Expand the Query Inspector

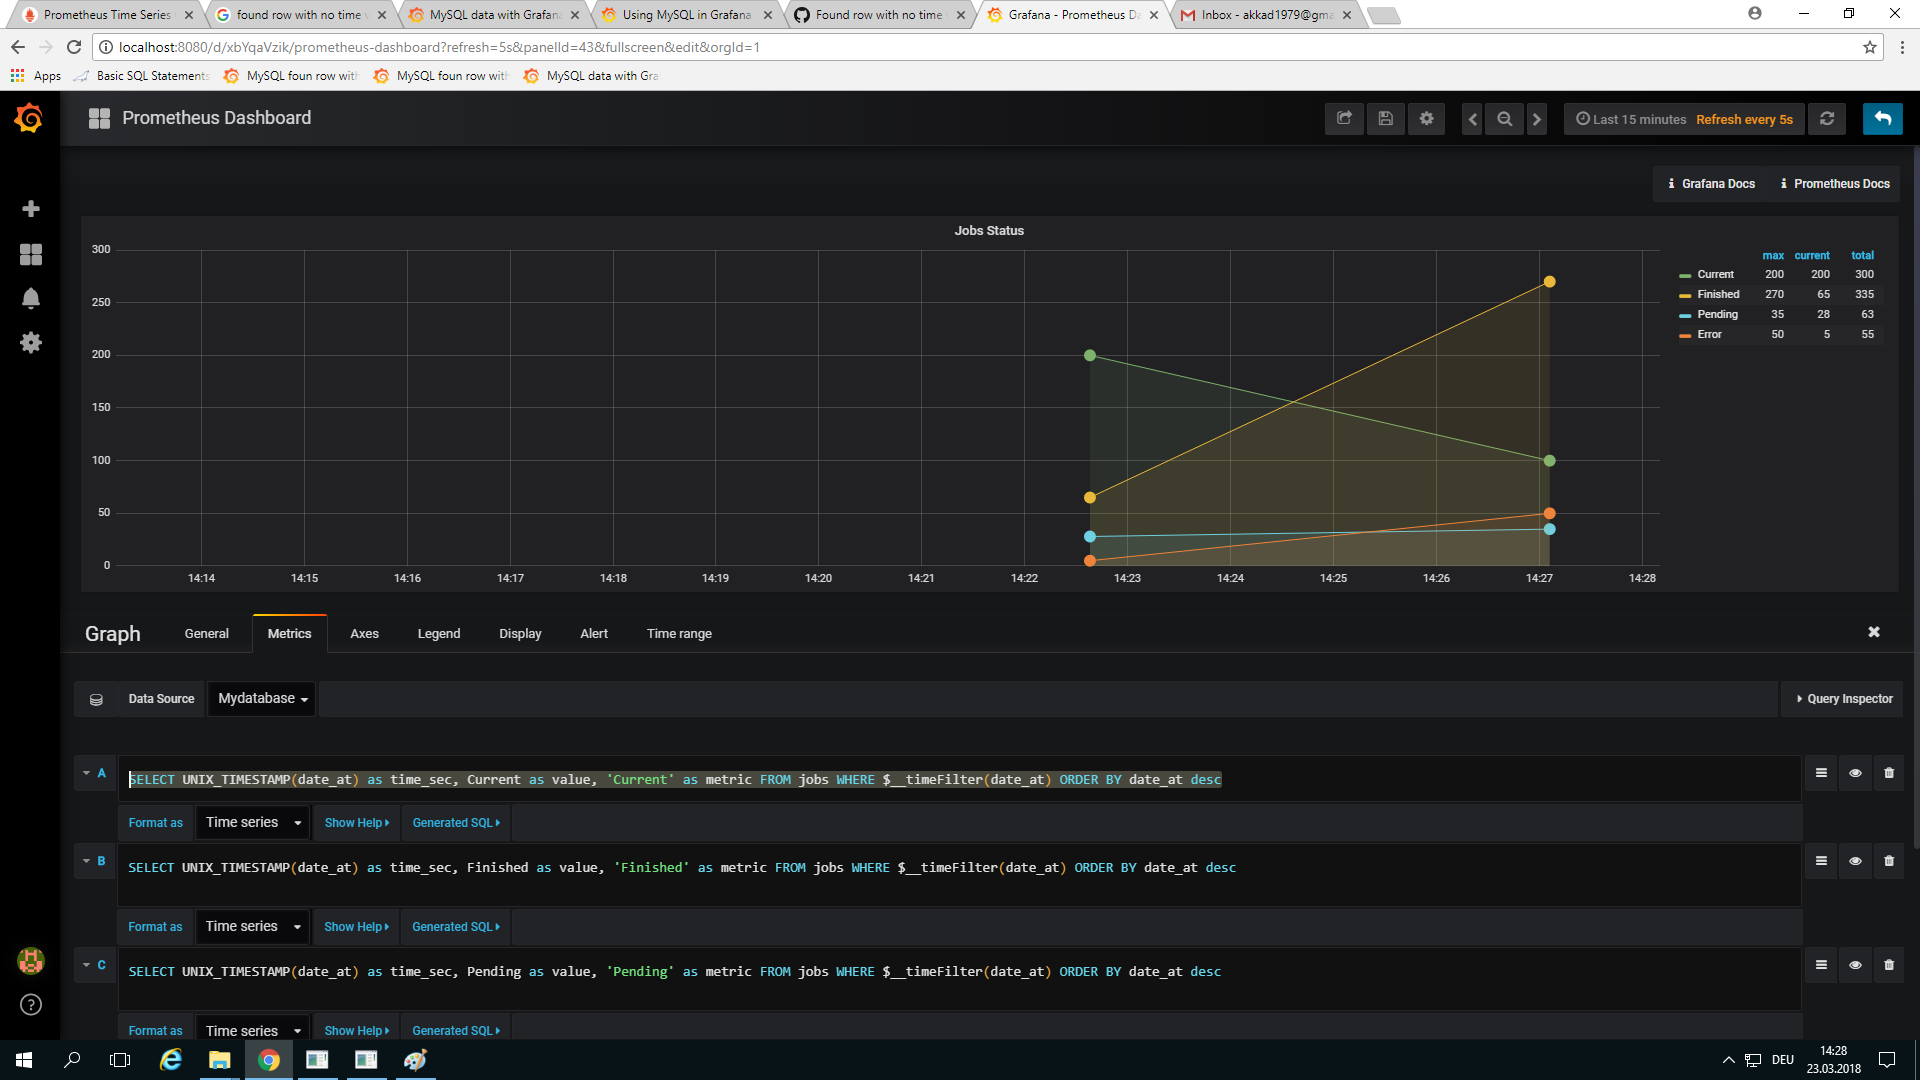pos(1843,699)
